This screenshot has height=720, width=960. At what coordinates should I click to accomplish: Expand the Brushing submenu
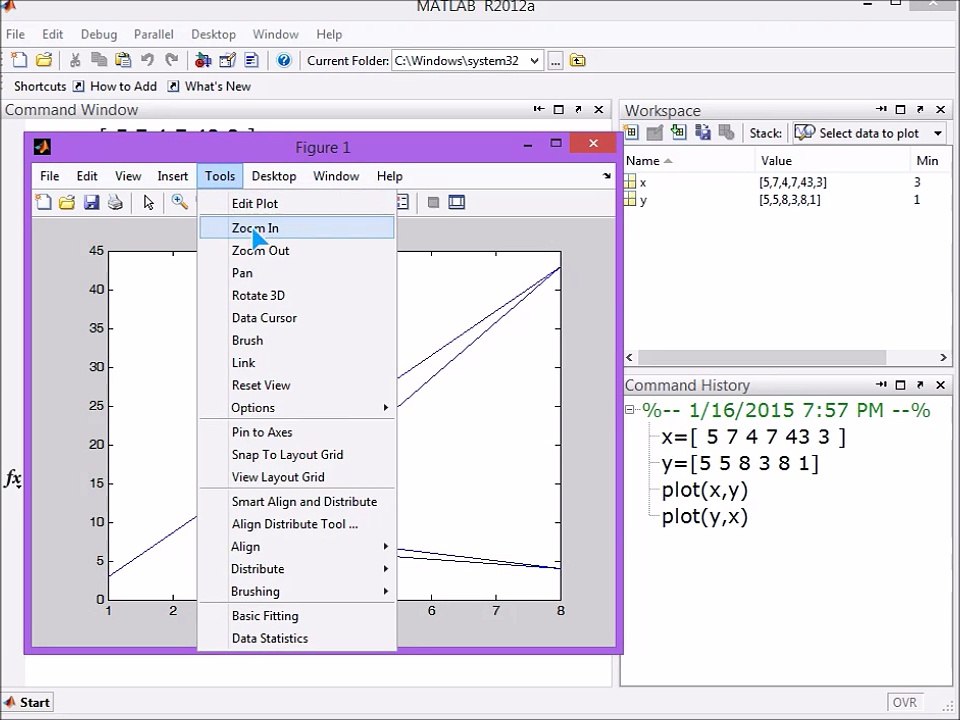click(x=298, y=591)
